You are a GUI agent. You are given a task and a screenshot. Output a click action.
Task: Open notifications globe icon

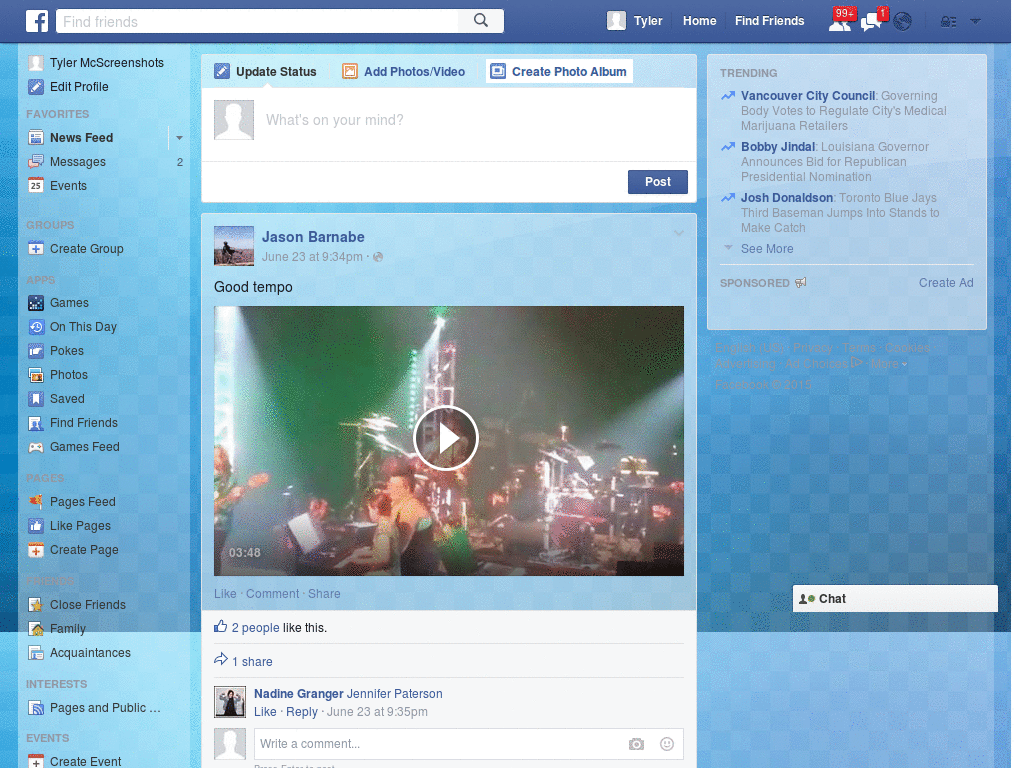click(x=903, y=22)
